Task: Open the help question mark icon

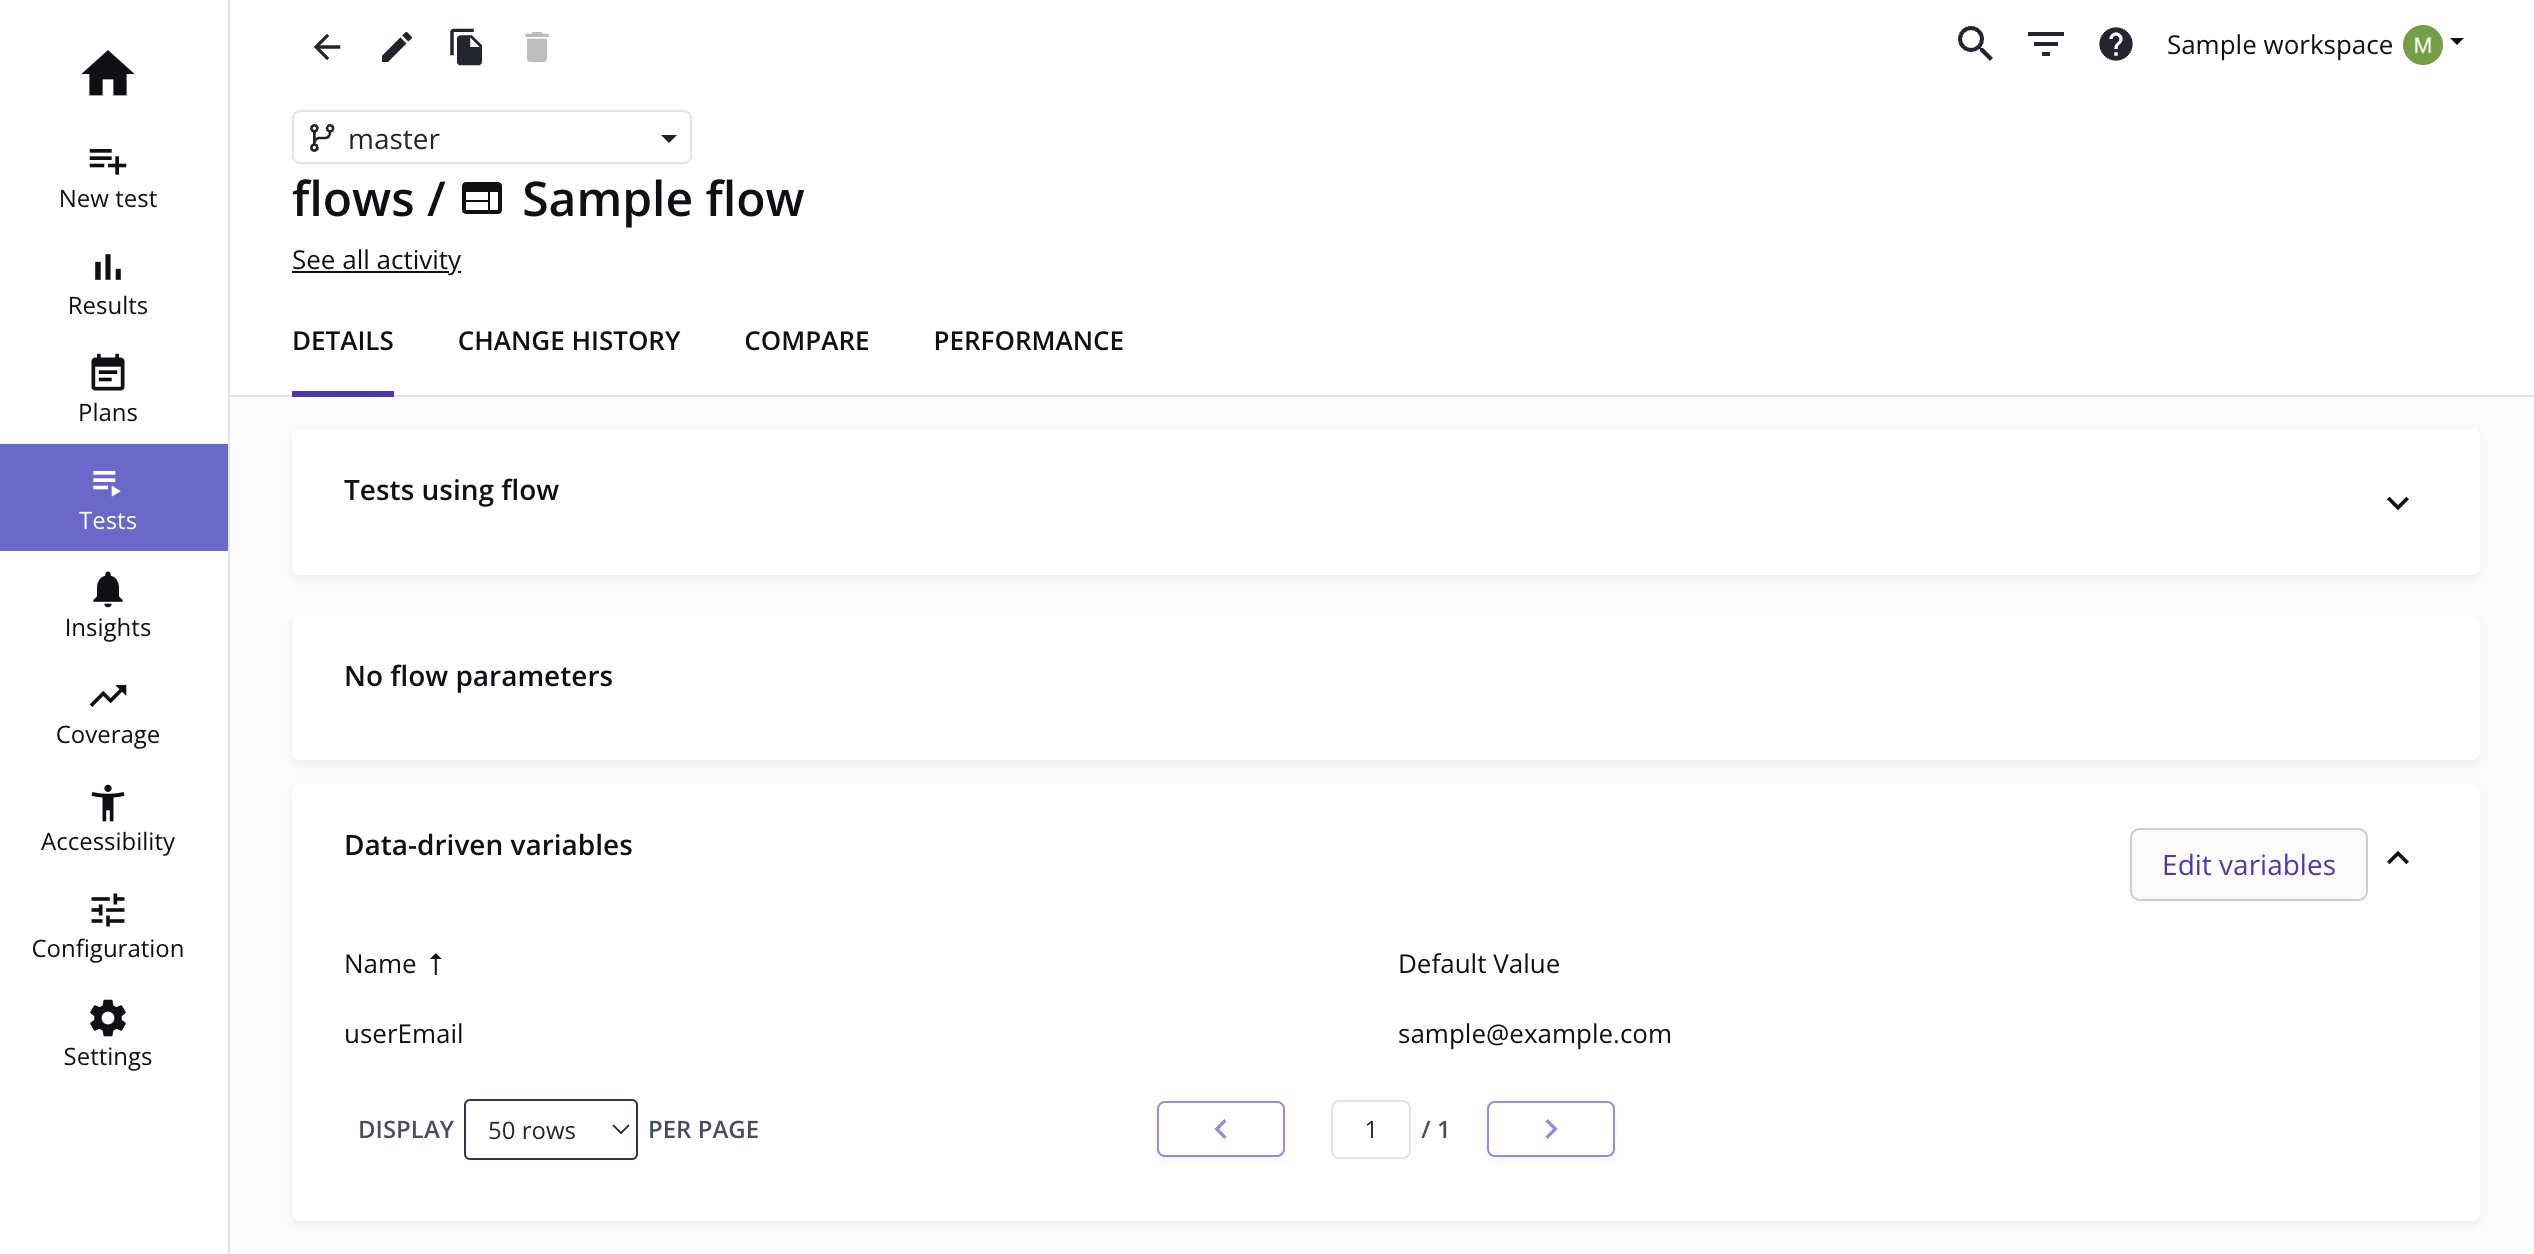Action: 2116,44
